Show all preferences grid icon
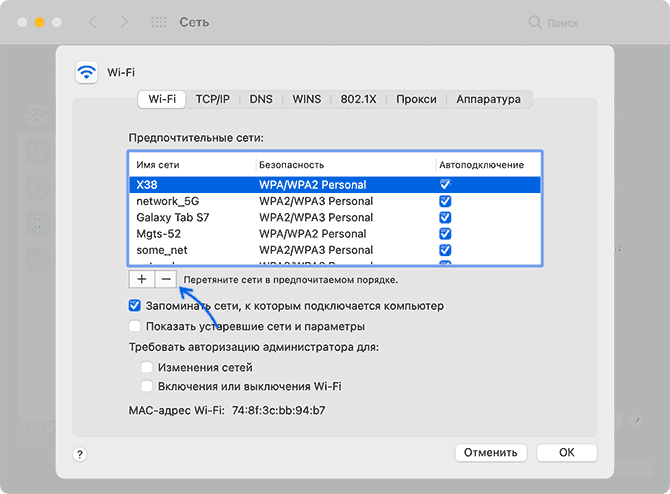 (x=159, y=22)
